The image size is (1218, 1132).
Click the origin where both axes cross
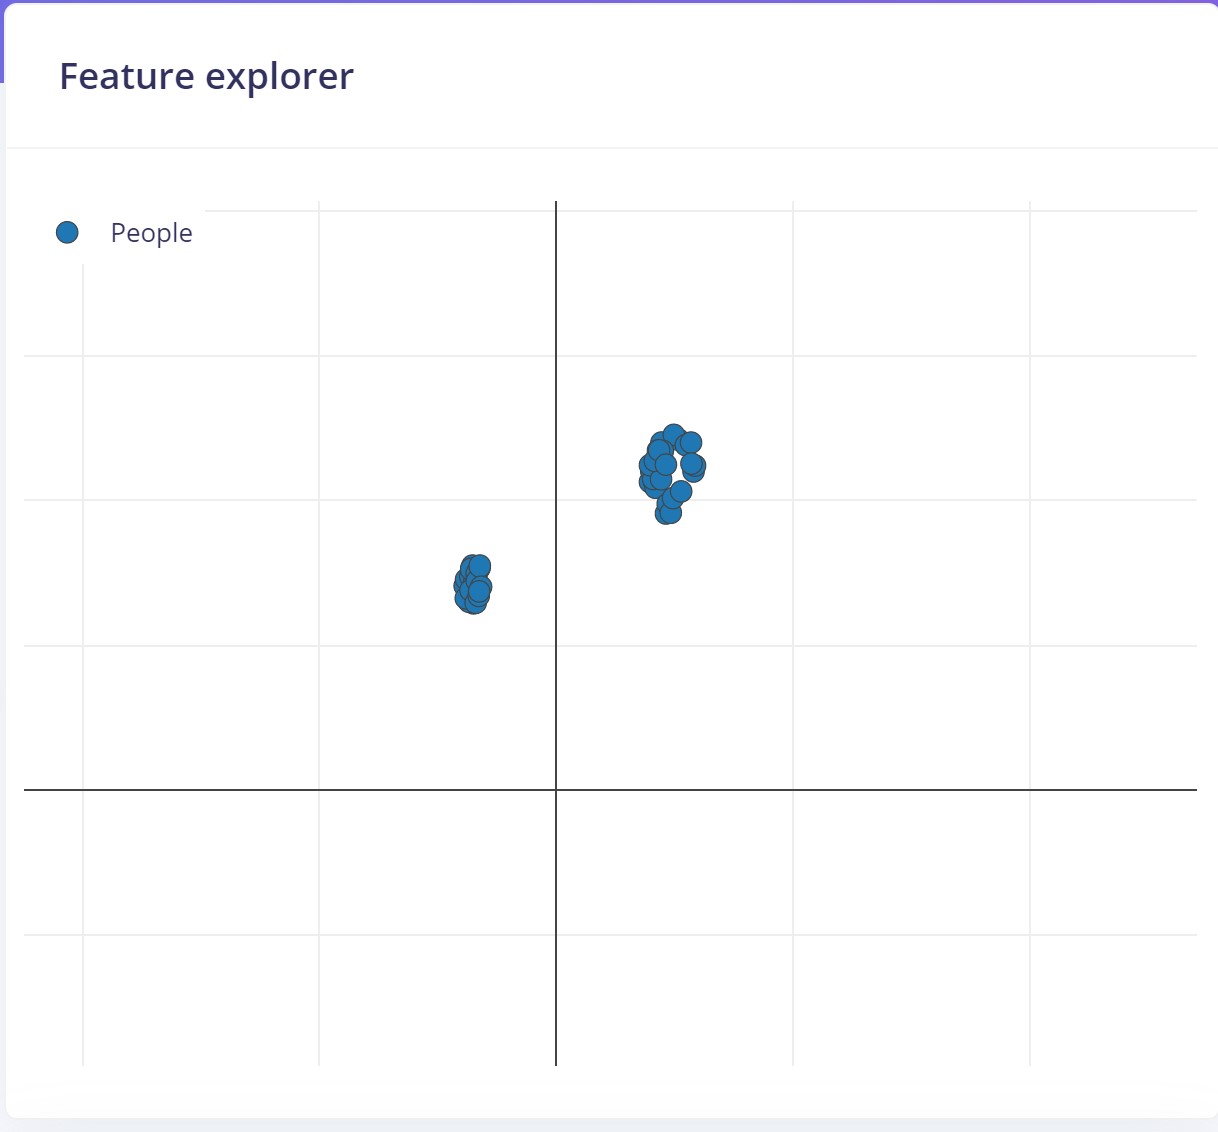(556, 790)
